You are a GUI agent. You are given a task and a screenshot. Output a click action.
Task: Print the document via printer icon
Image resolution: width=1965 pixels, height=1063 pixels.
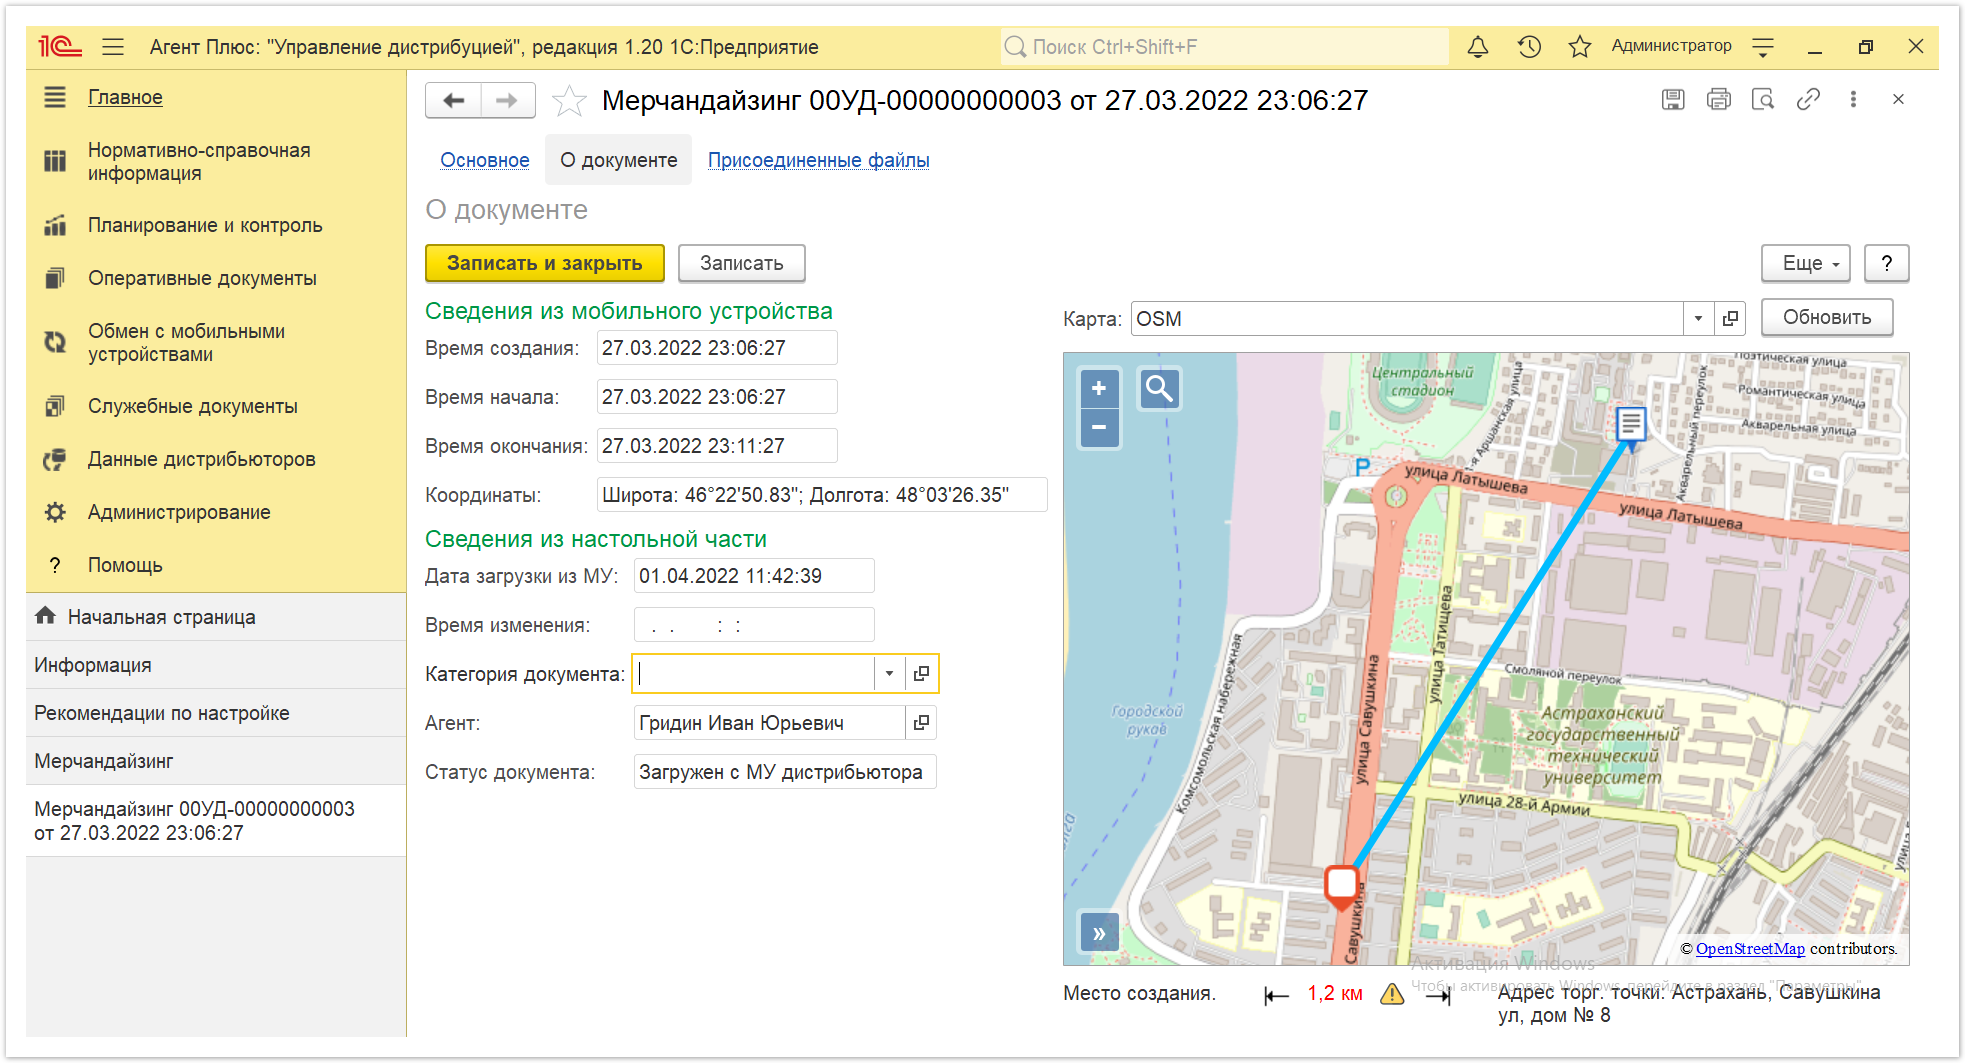(x=1718, y=99)
